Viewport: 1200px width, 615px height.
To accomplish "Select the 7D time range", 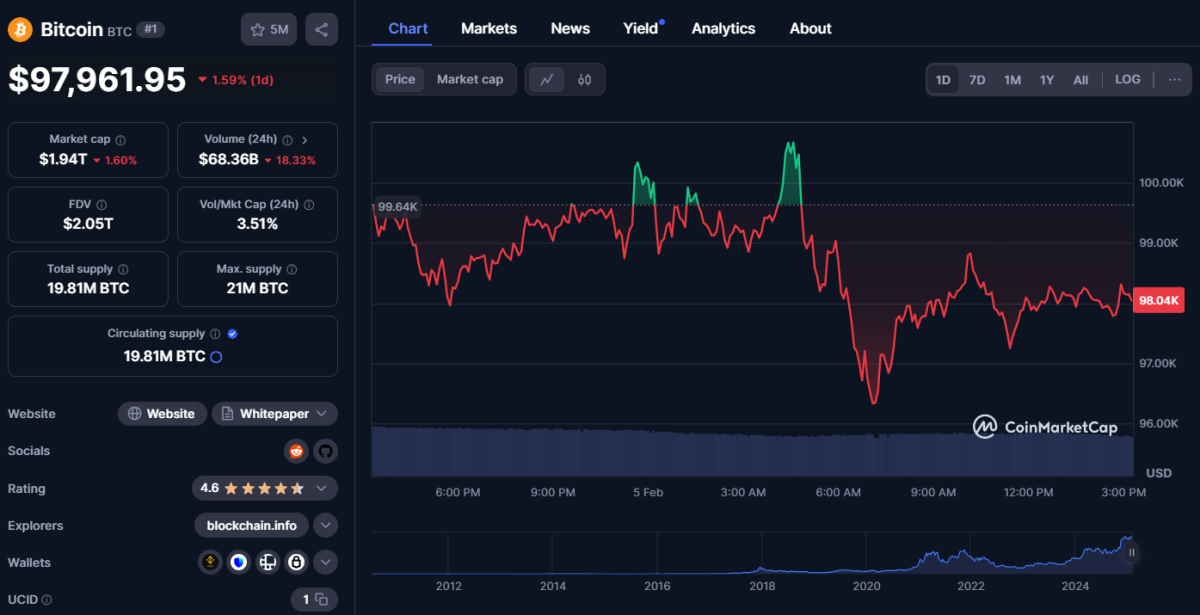I will coord(977,80).
